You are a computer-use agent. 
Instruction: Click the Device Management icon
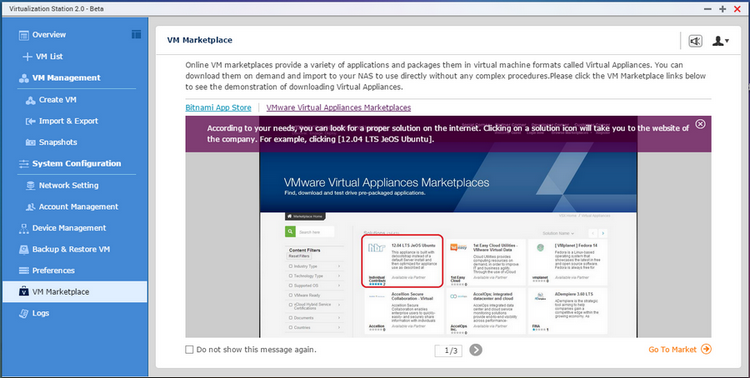tap(23, 228)
